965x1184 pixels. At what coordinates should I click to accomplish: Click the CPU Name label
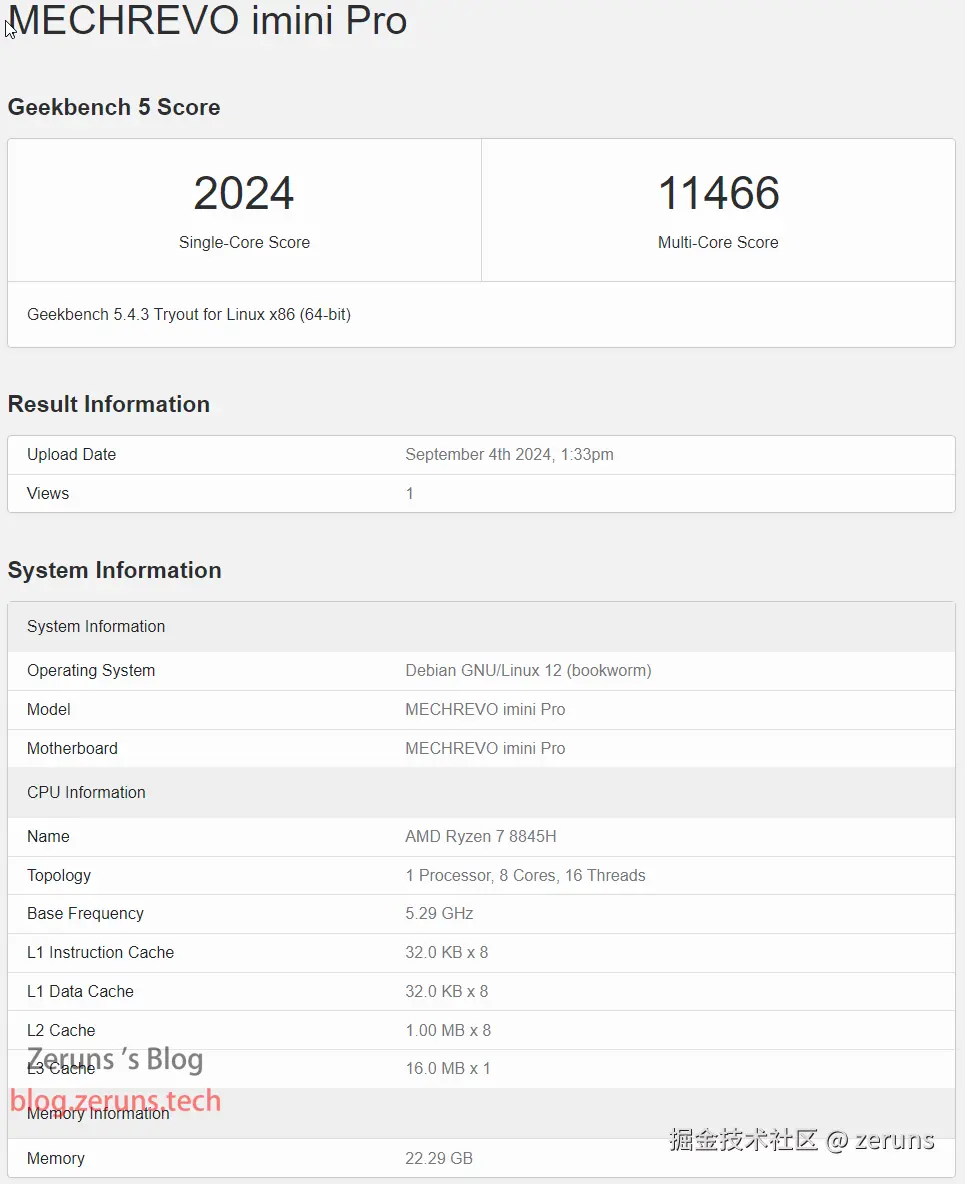(x=48, y=837)
